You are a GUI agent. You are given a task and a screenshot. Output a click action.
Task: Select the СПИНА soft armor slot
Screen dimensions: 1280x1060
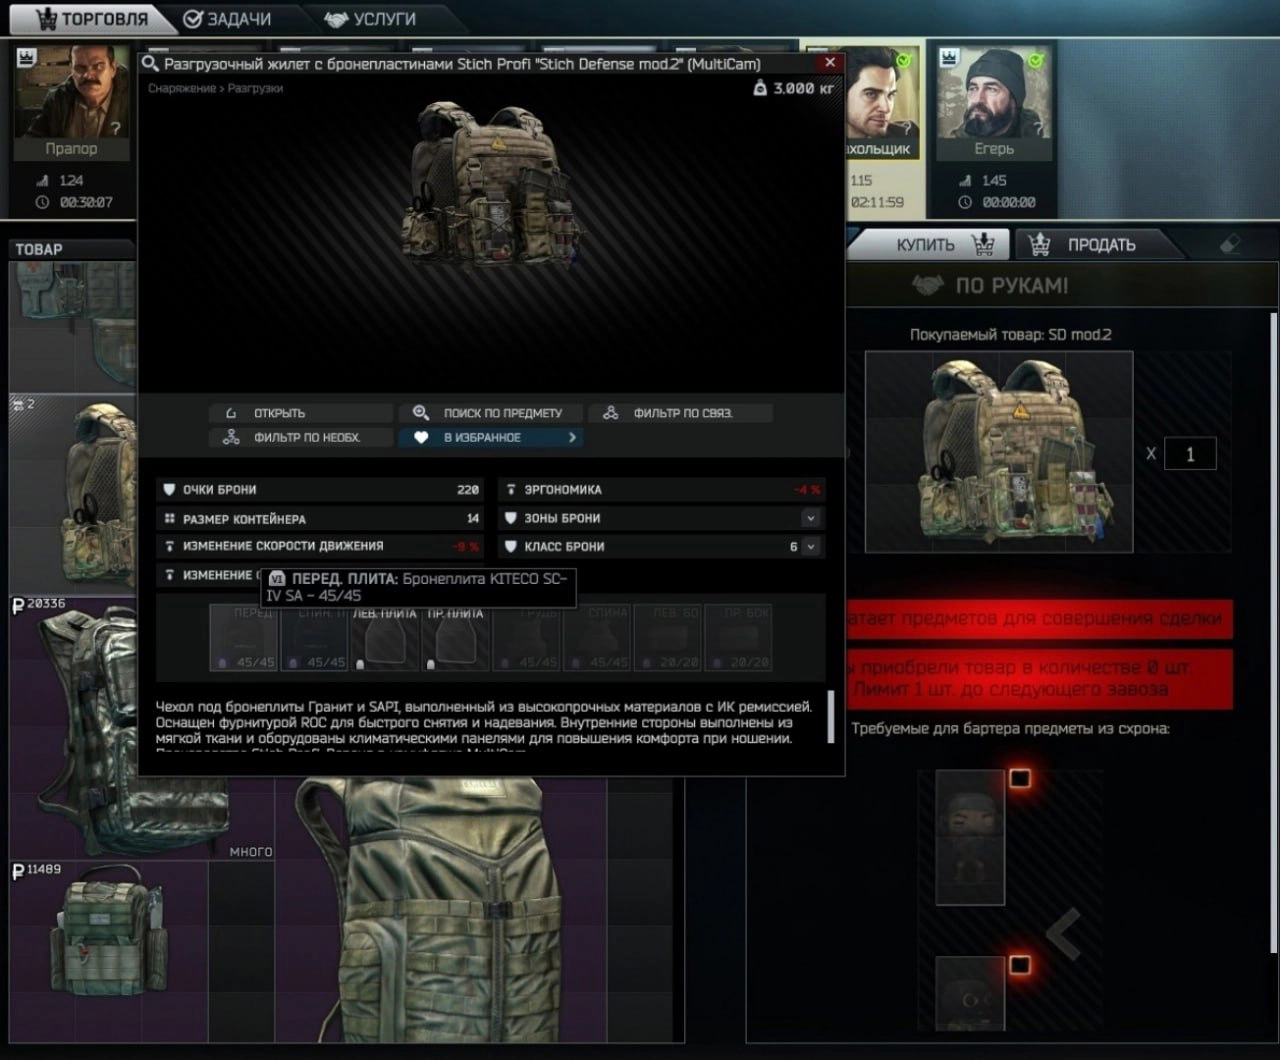coord(597,637)
